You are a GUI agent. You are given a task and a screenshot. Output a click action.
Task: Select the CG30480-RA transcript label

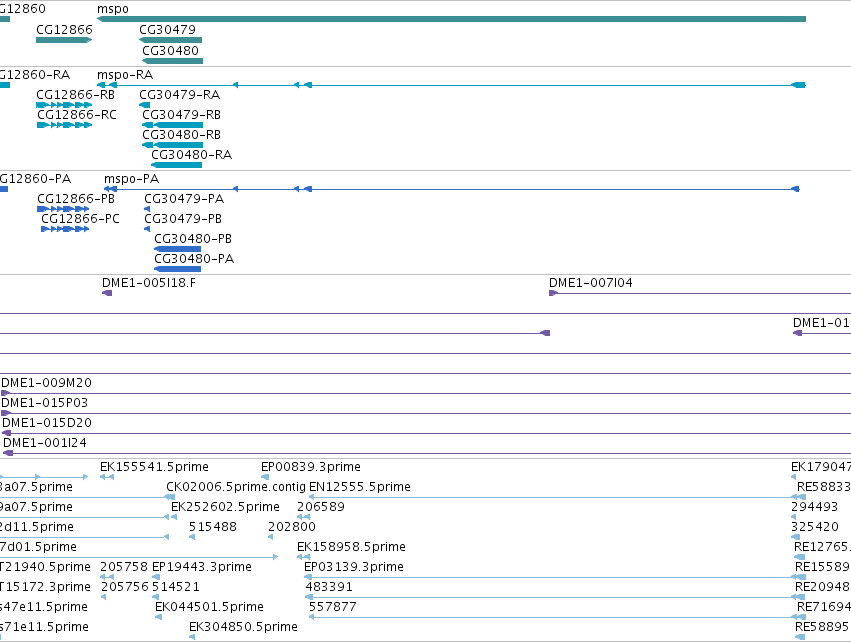tap(192, 155)
